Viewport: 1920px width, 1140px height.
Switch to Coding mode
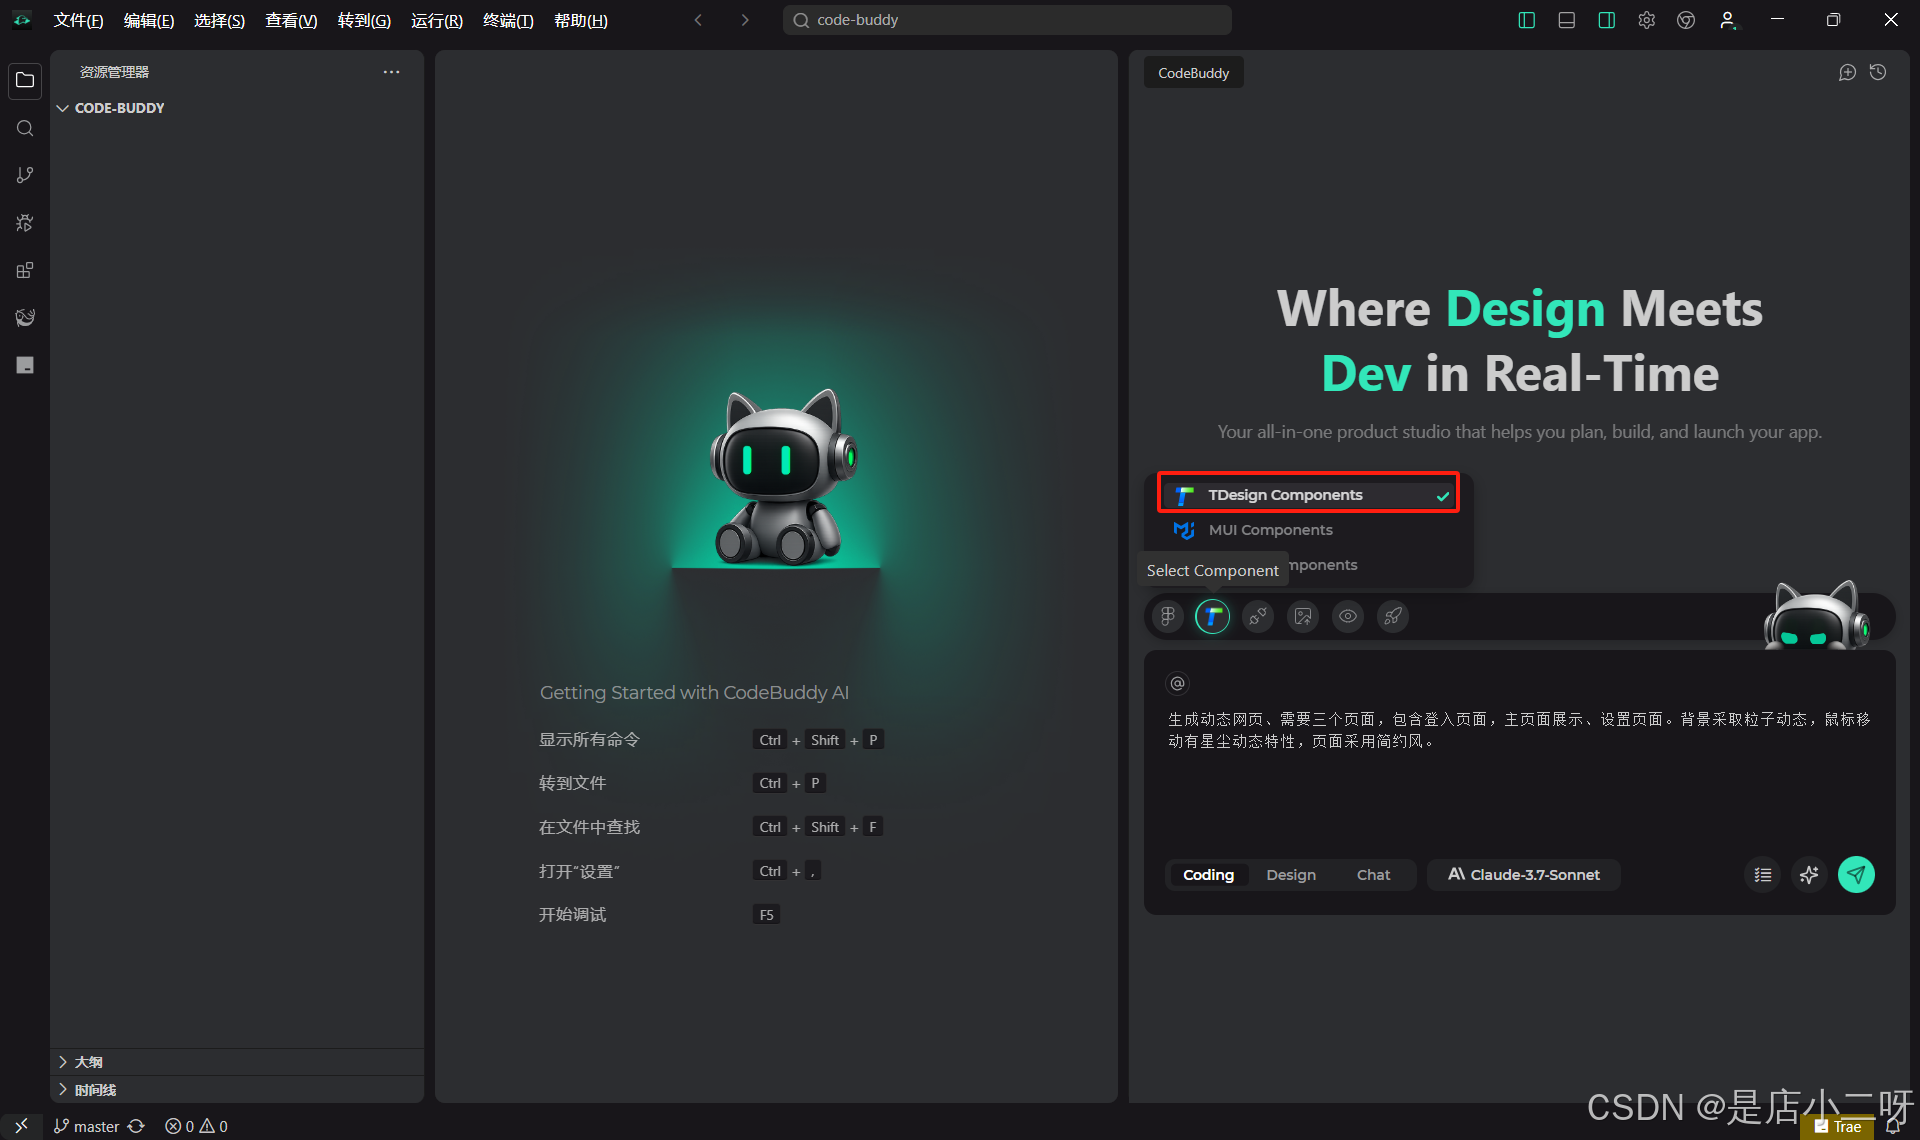(x=1208, y=875)
